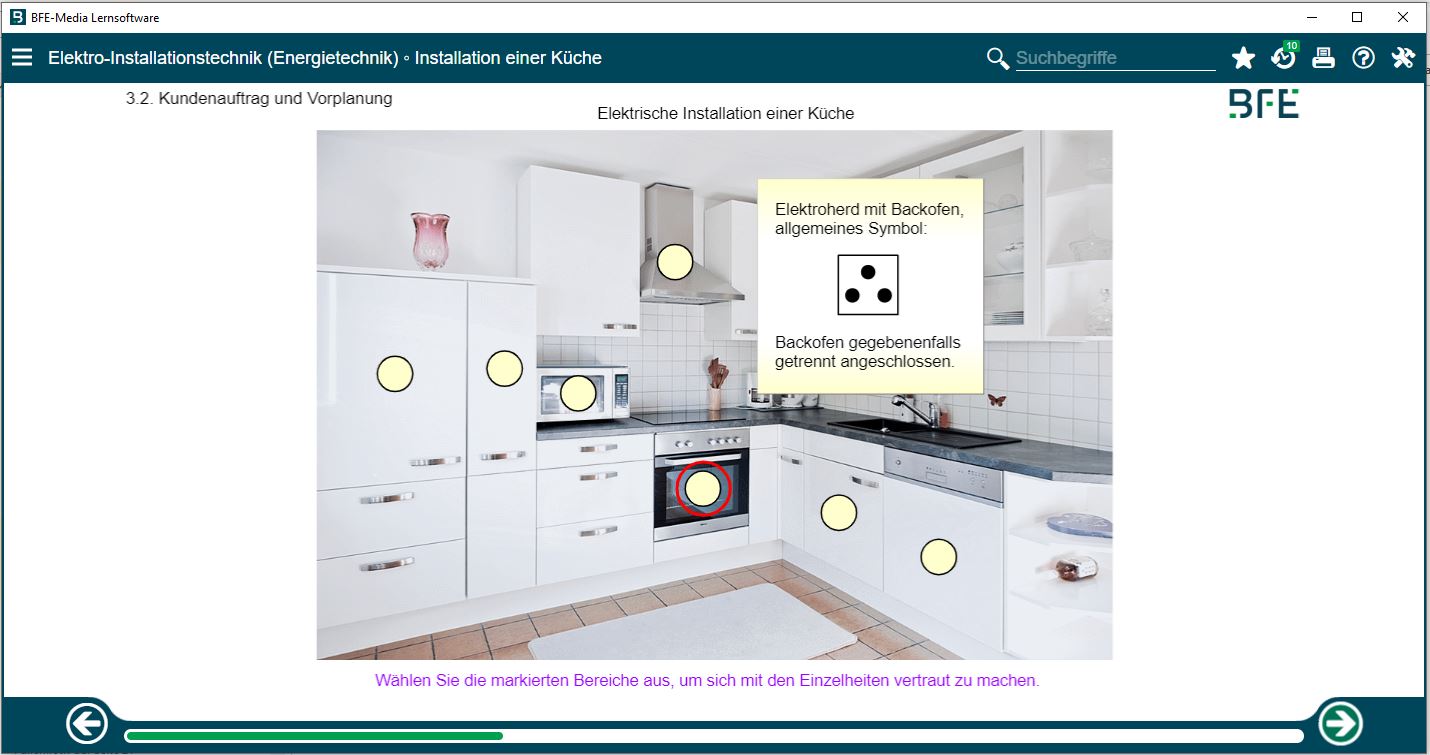Click the search magnifier icon
Viewport: 1430px width, 755px height.
tap(997, 58)
